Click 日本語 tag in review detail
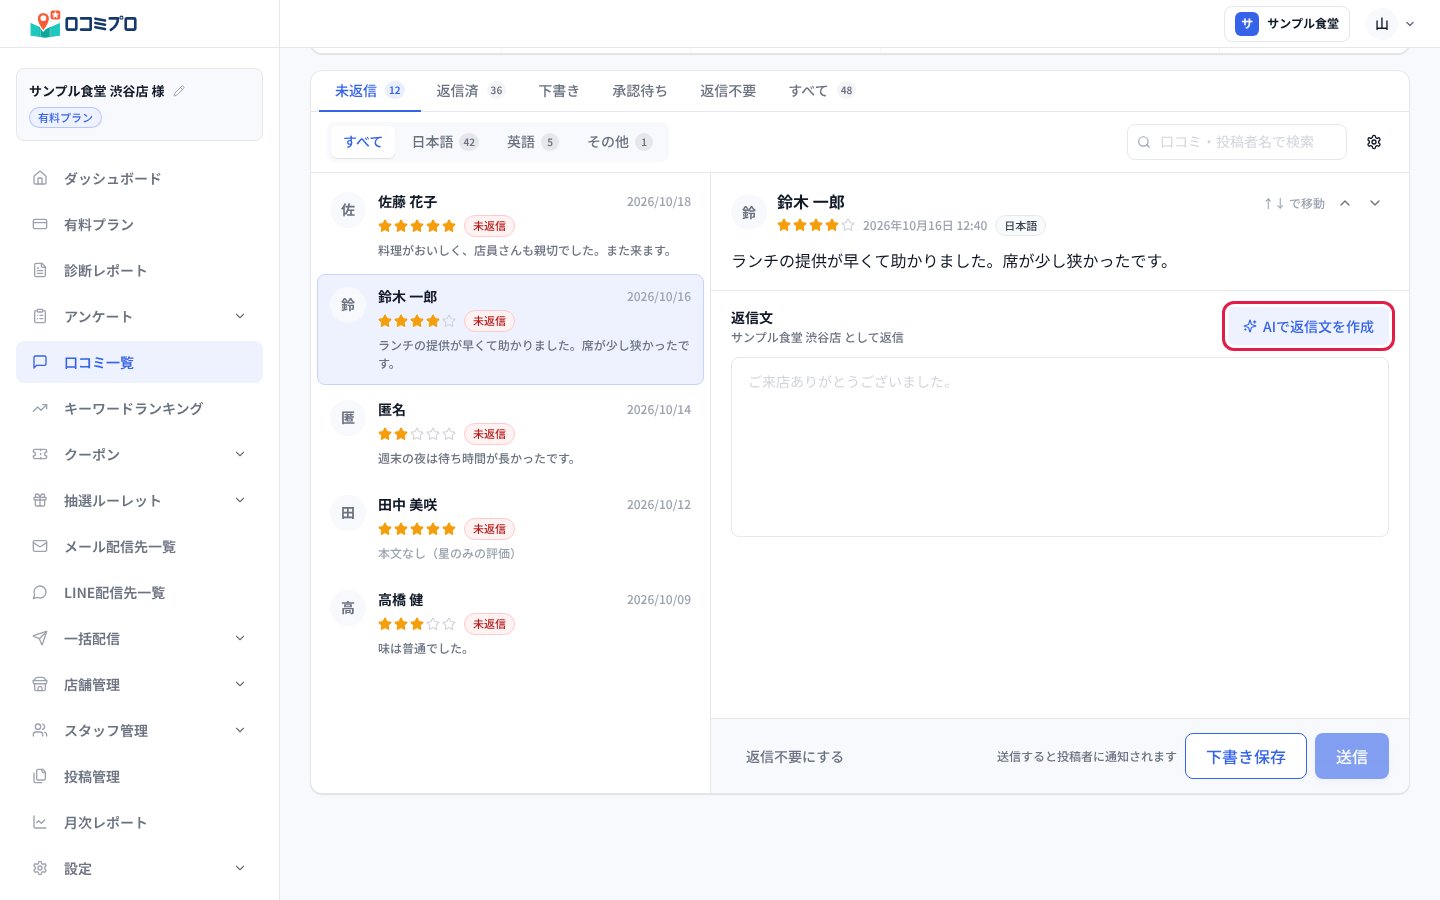 pyautogui.click(x=1020, y=226)
